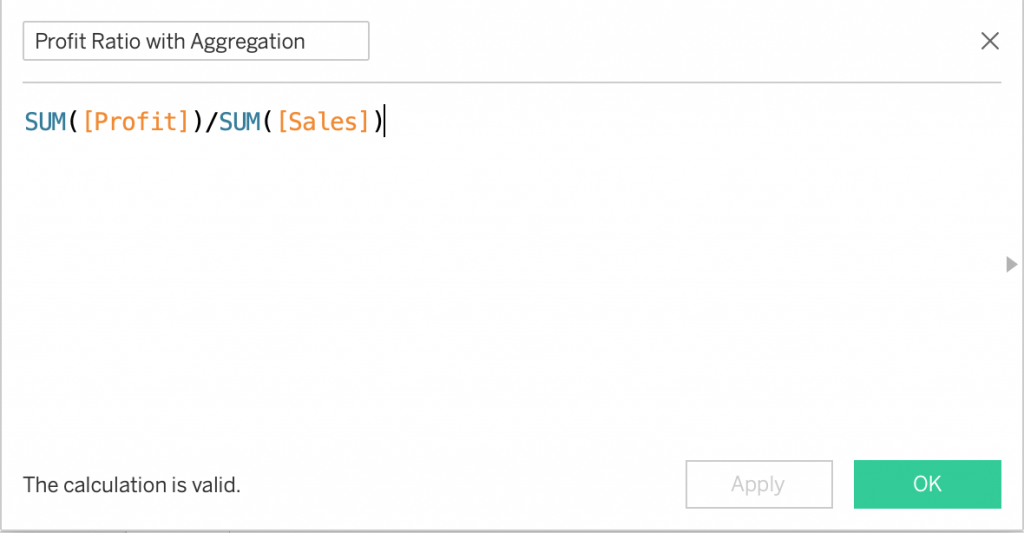Click the closing parenthesis after [Profit]
The height and width of the screenshot is (533, 1024).
coord(197,122)
